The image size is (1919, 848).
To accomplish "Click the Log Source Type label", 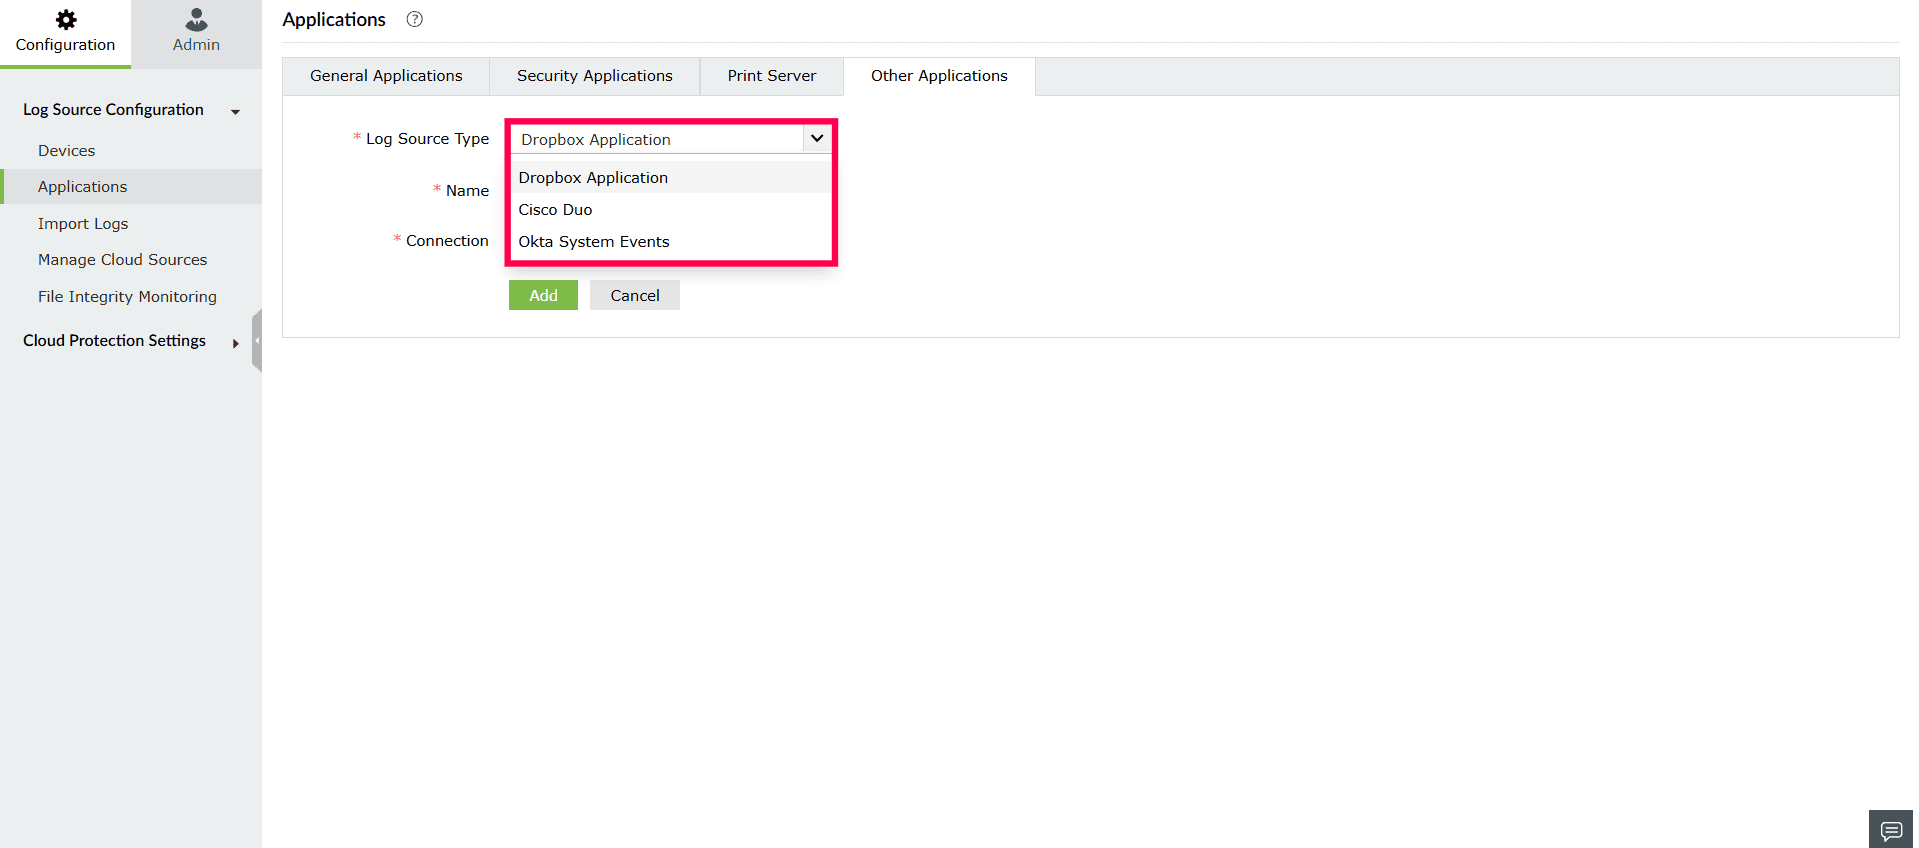I will pos(427,139).
